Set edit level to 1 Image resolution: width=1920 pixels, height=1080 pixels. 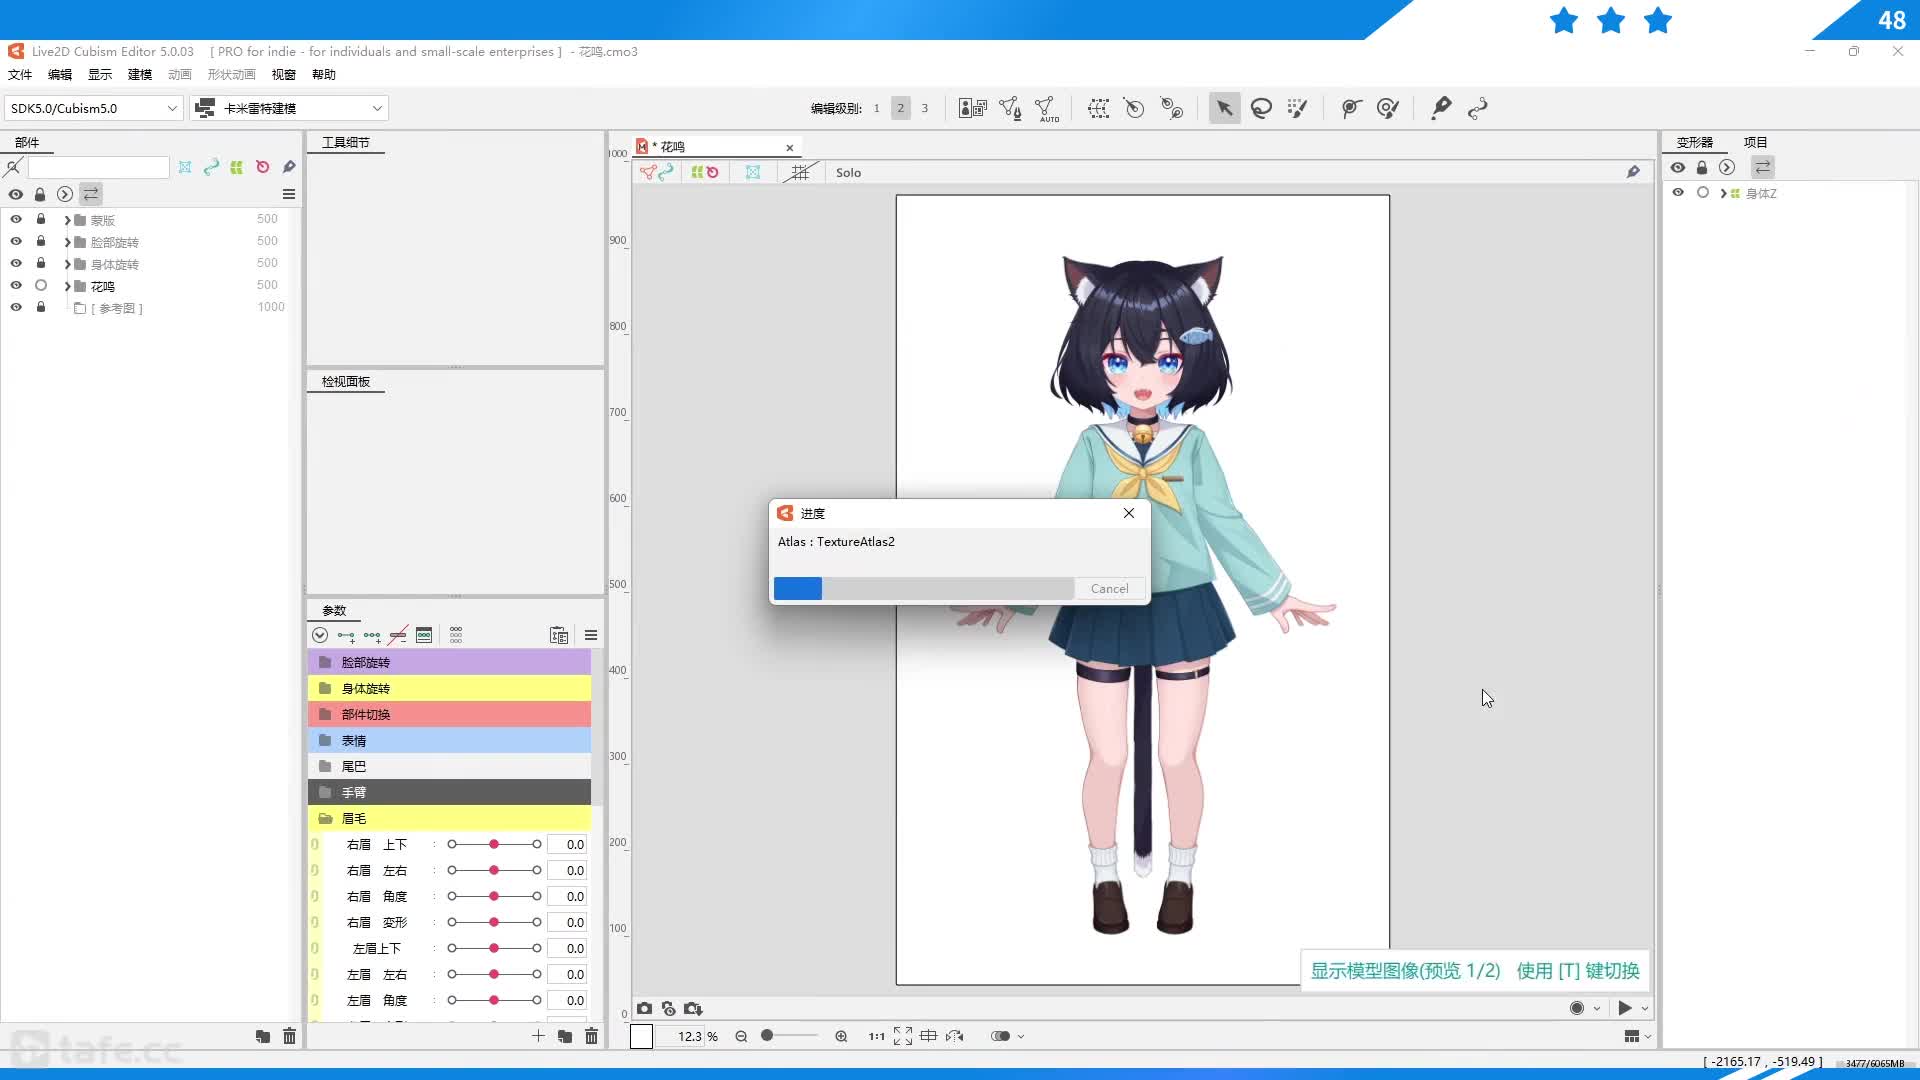[x=876, y=108]
